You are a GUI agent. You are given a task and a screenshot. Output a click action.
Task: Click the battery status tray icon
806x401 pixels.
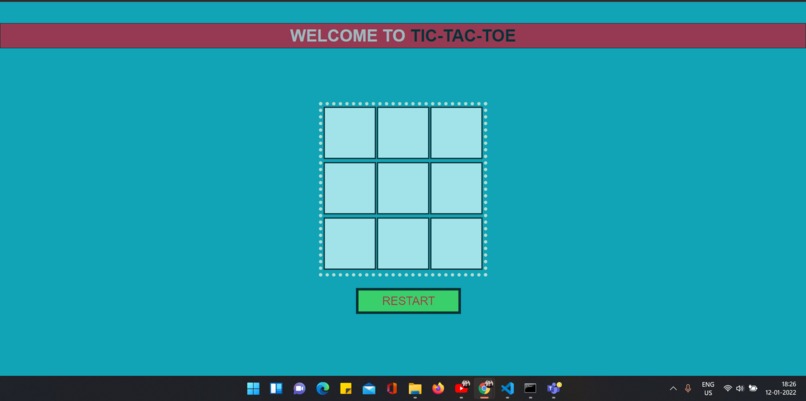pos(753,389)
